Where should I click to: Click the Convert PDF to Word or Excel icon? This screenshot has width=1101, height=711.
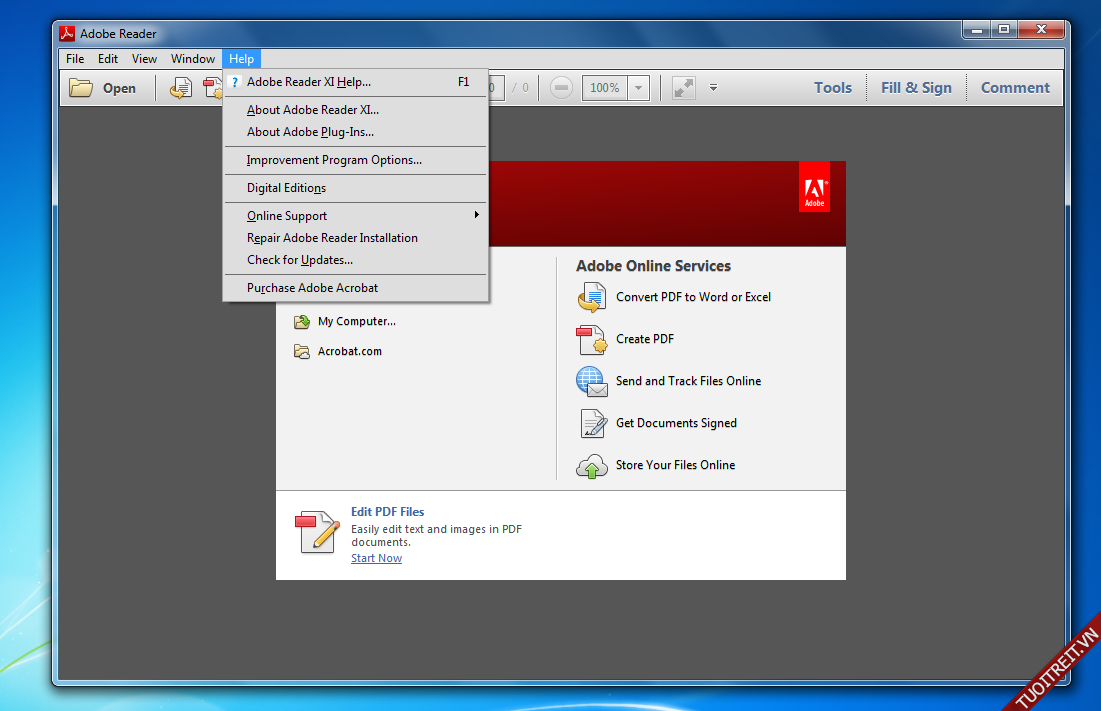click(591, 297)
